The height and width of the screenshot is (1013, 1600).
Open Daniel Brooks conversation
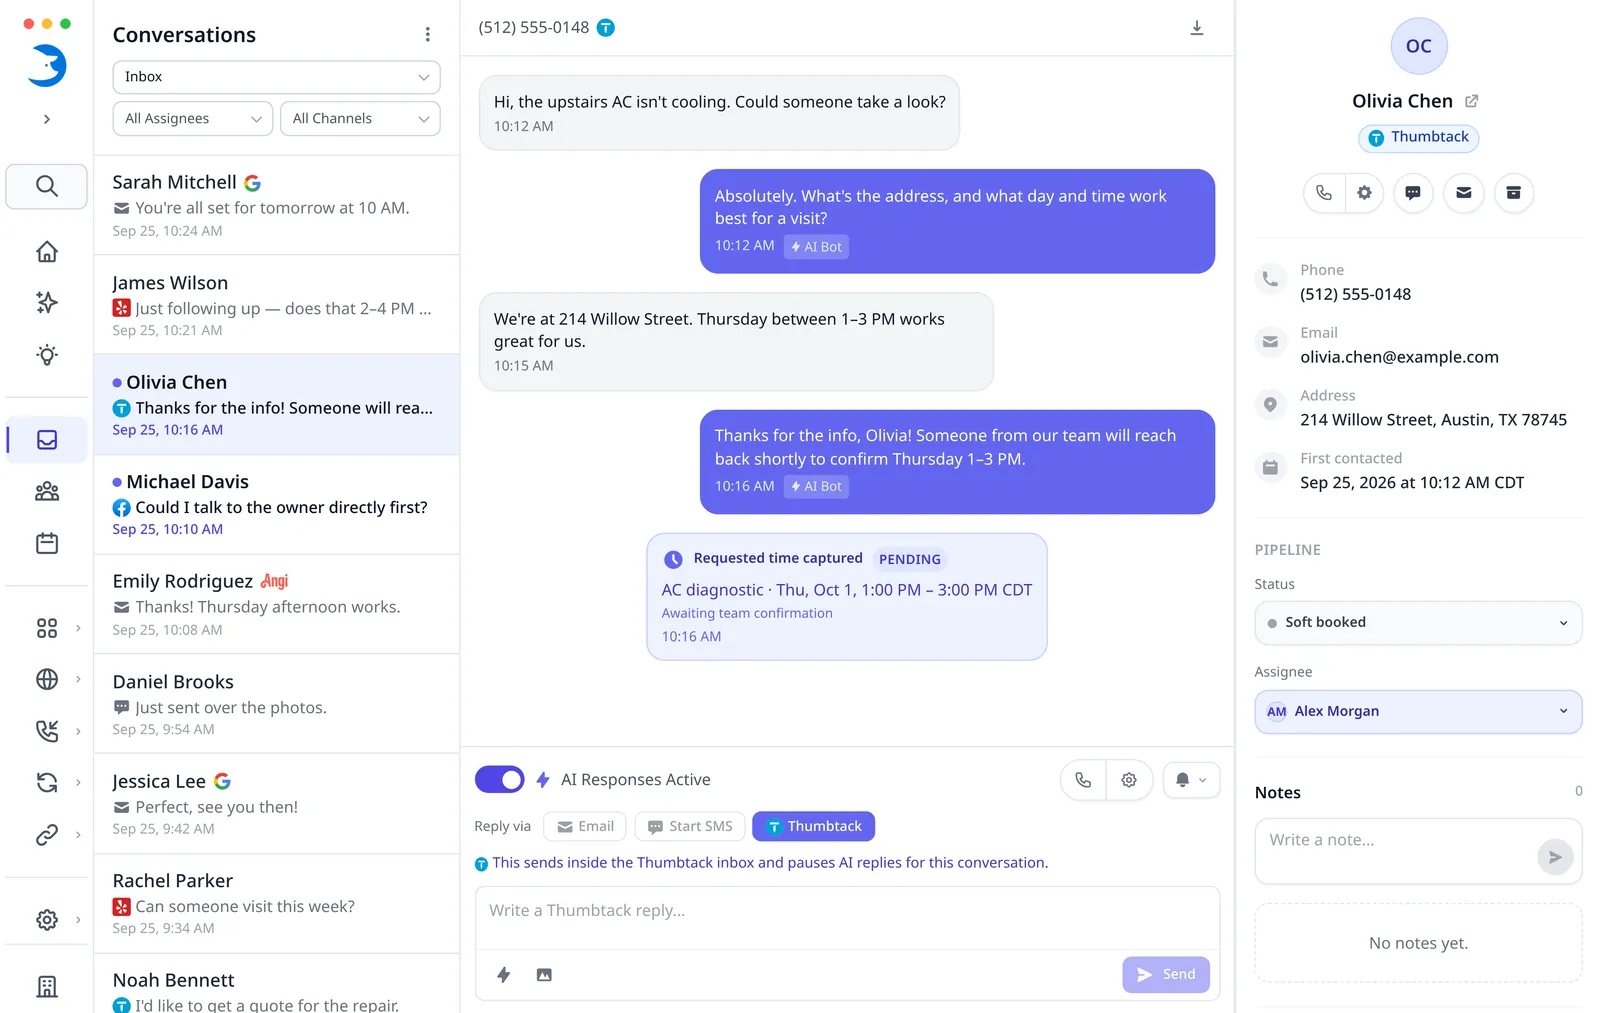pos(276,704)
